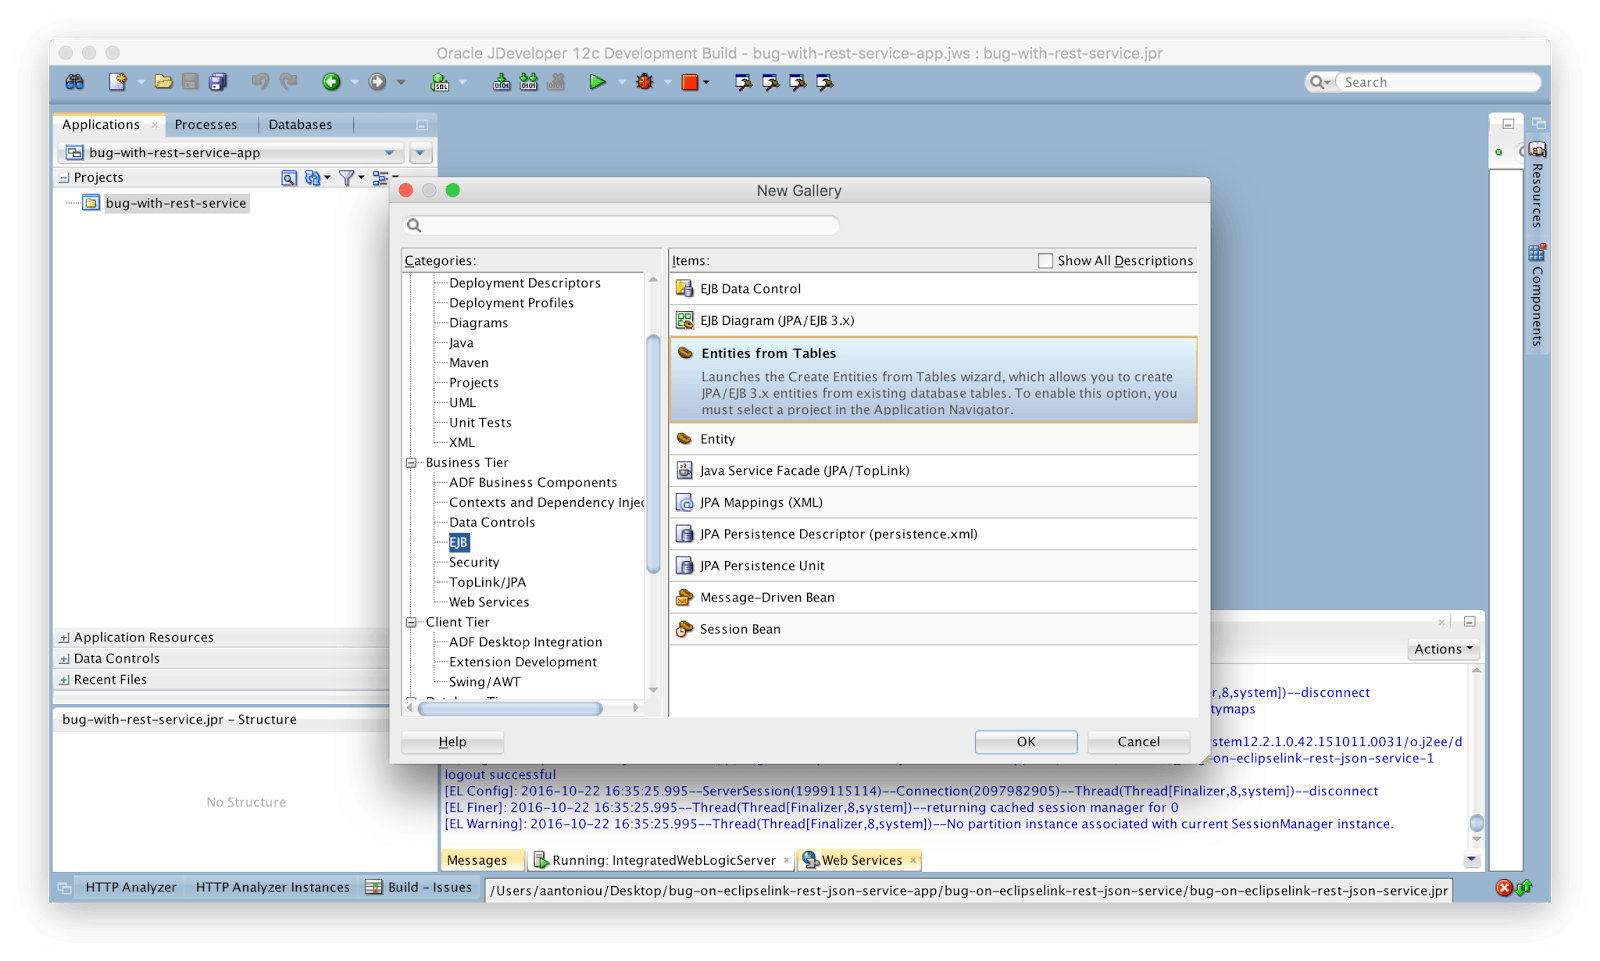
Task: Select the Session Bean item
Action: pyautogui.click(x=933, y=629)
